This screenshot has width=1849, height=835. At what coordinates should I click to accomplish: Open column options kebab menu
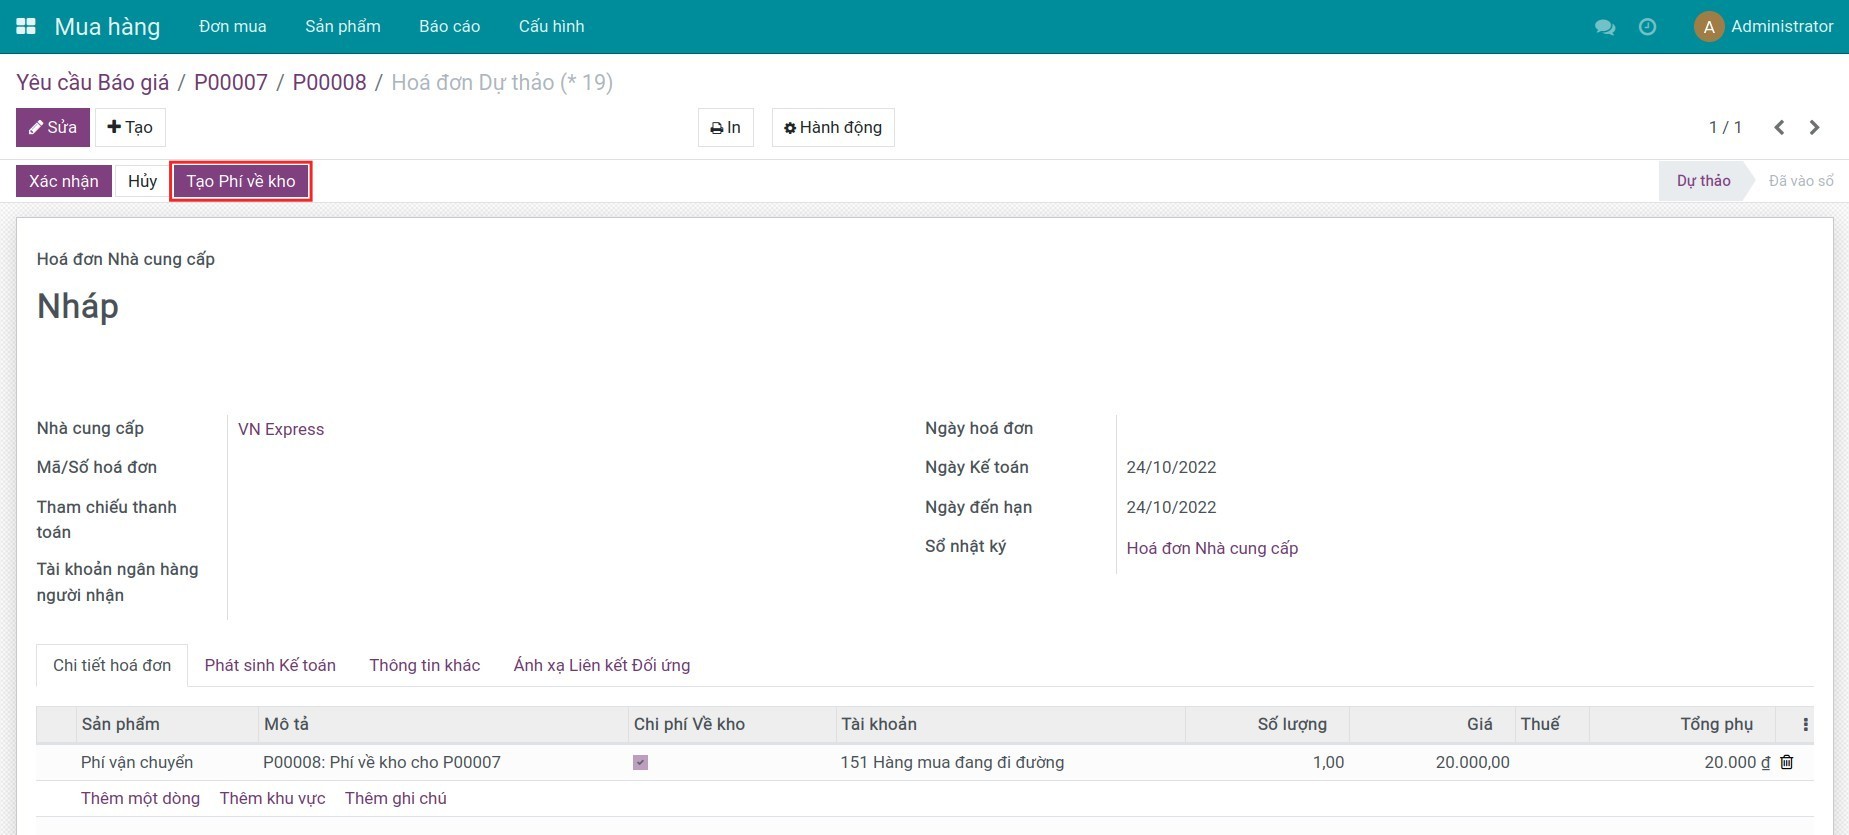click(x=1805, y=724)
